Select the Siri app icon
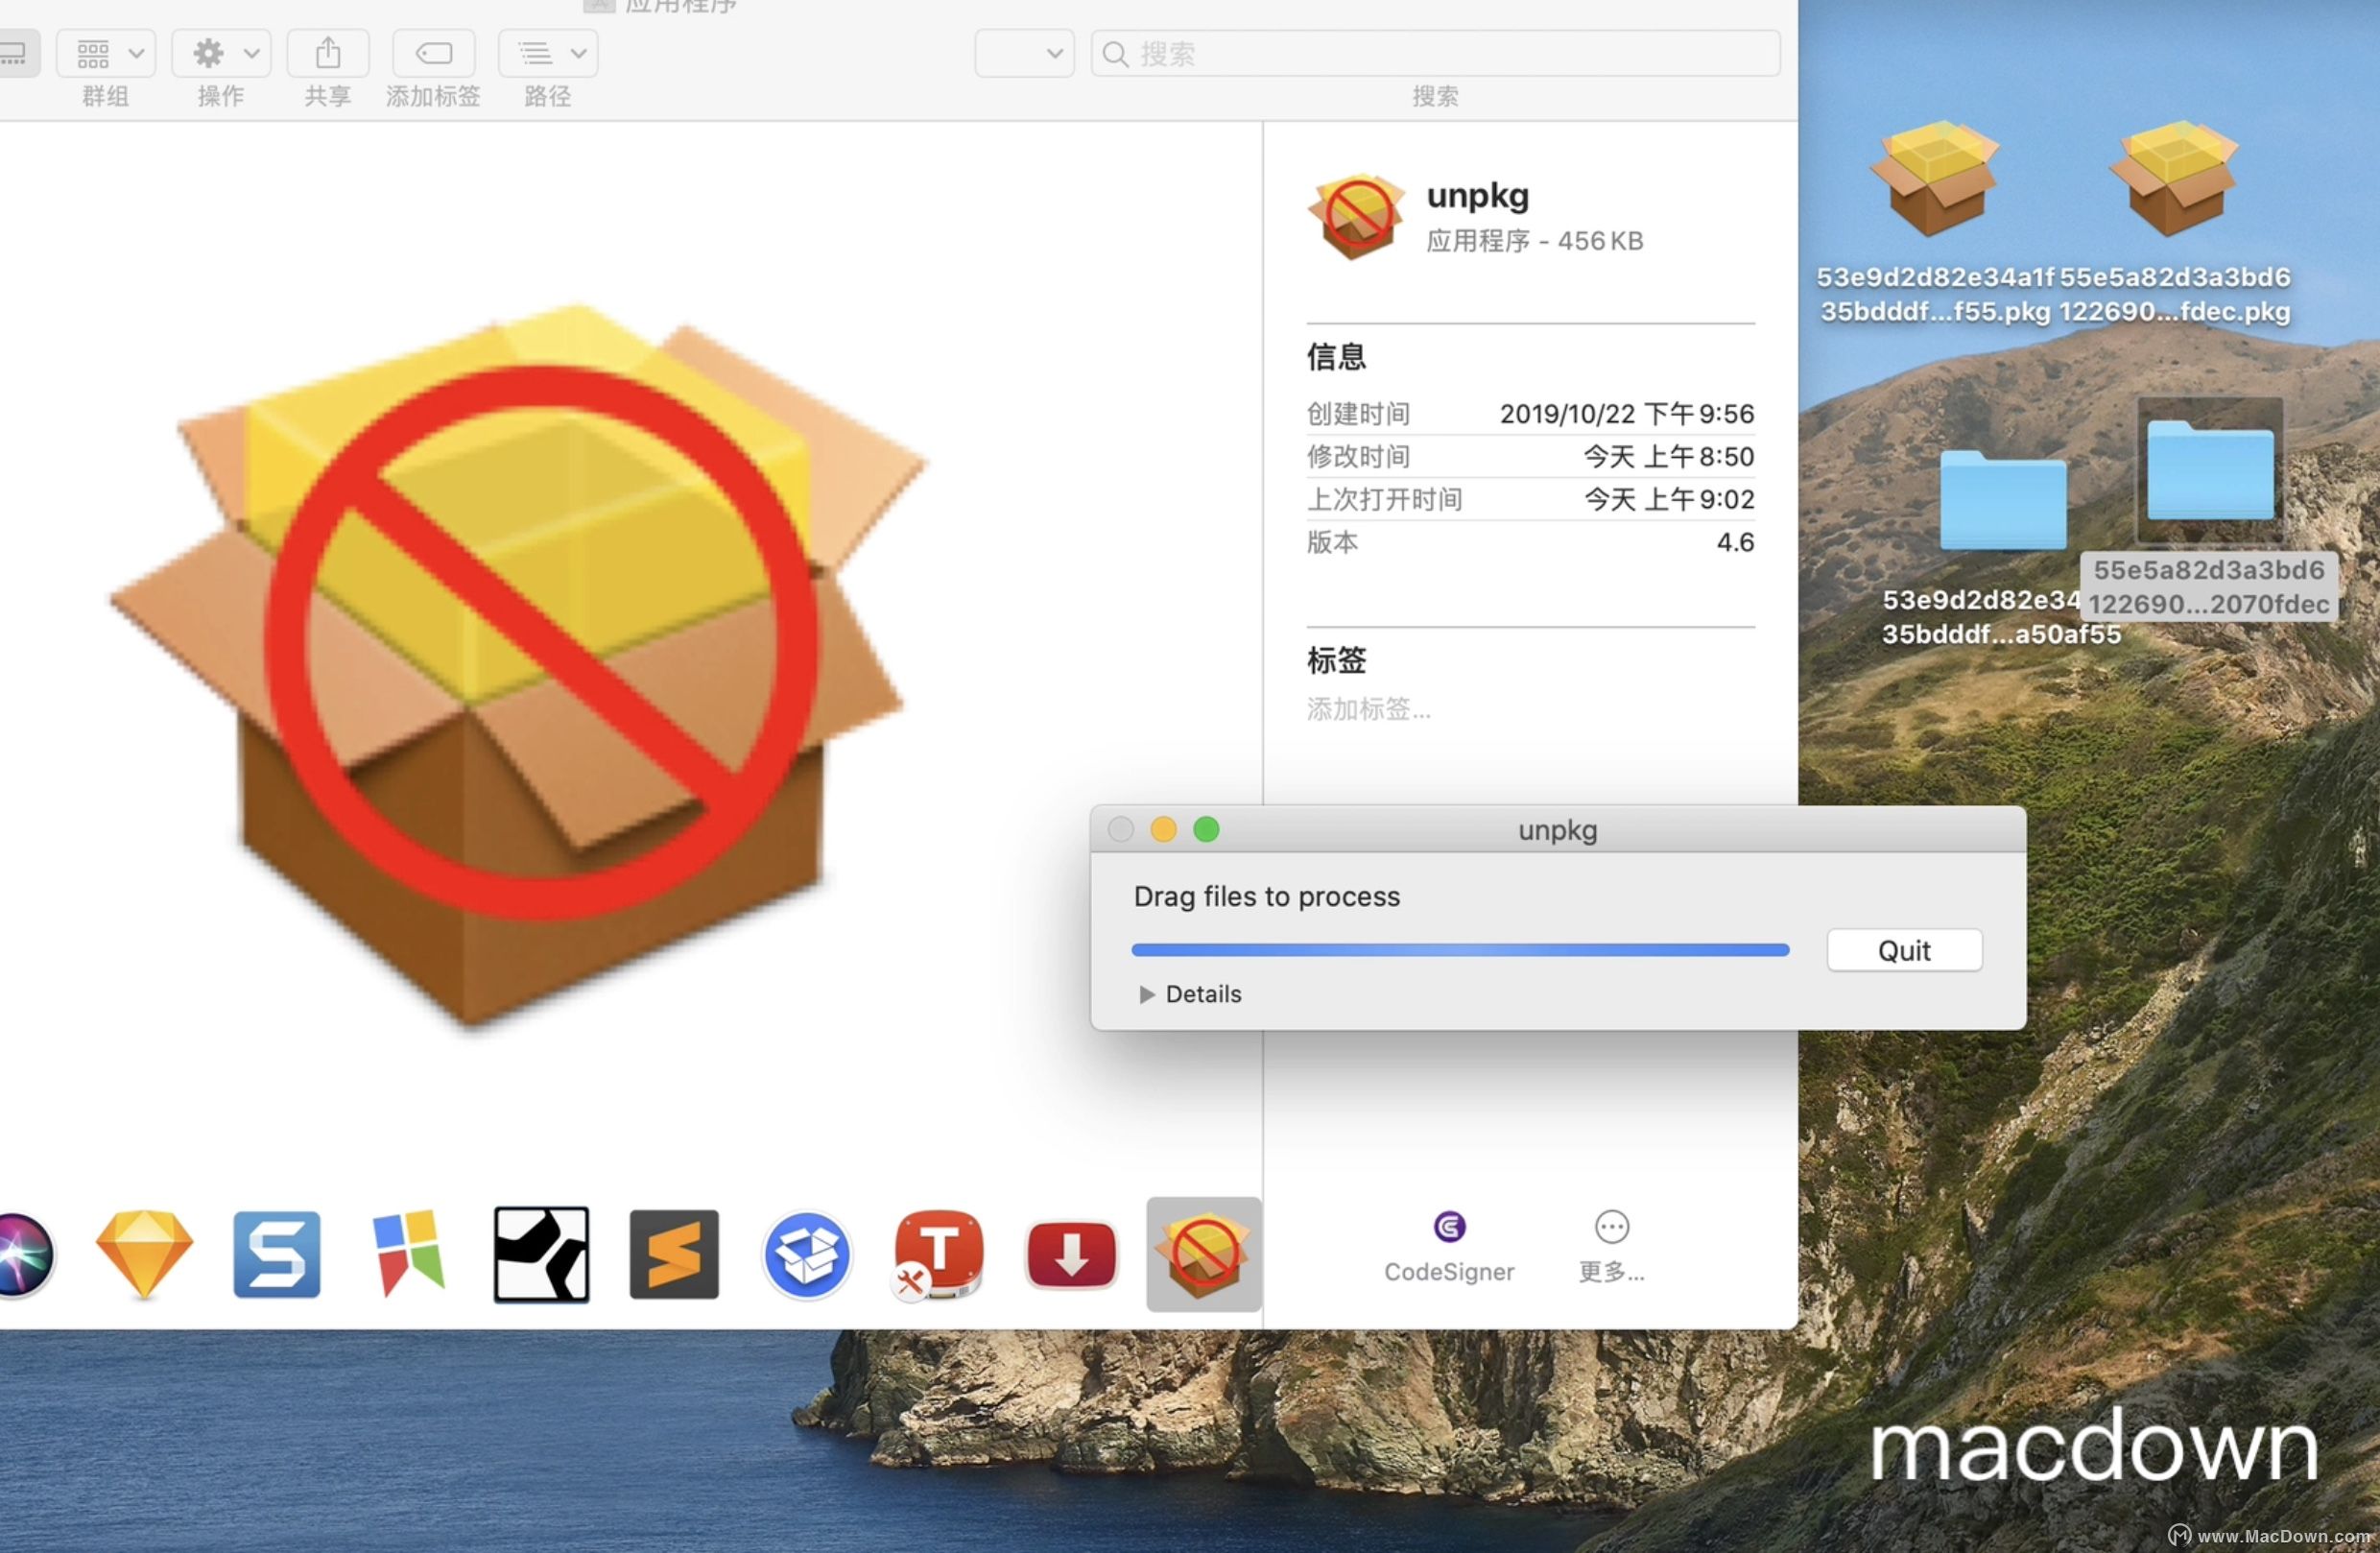This screenshot has height=1553, width=2380. pos(24,1255)
